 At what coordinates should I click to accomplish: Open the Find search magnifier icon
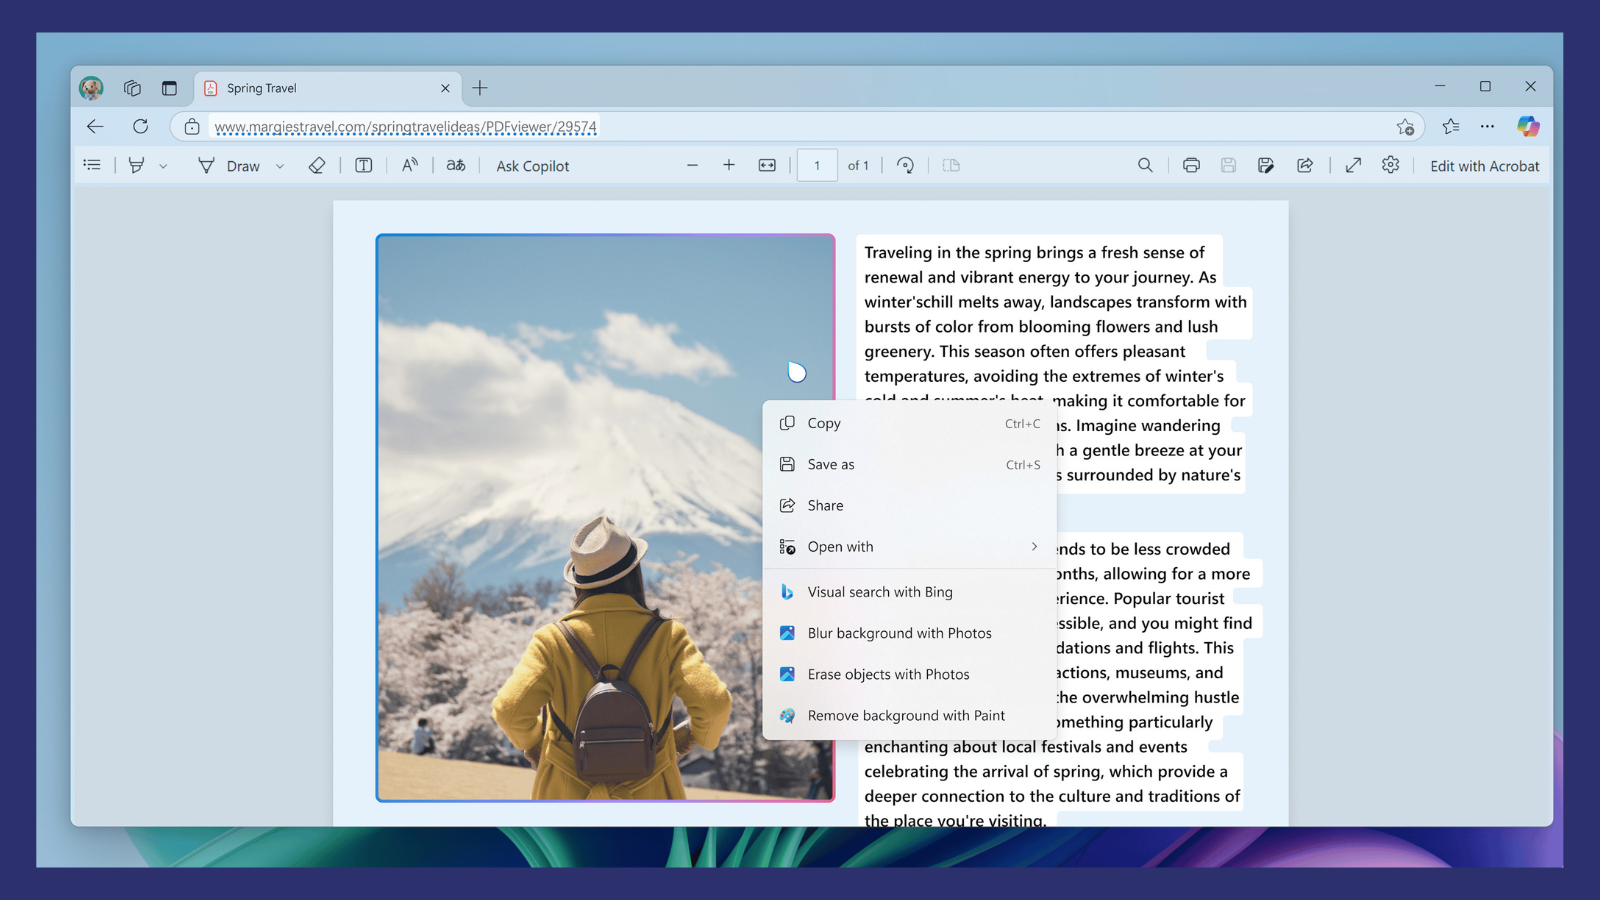[x=1145, y=166]
